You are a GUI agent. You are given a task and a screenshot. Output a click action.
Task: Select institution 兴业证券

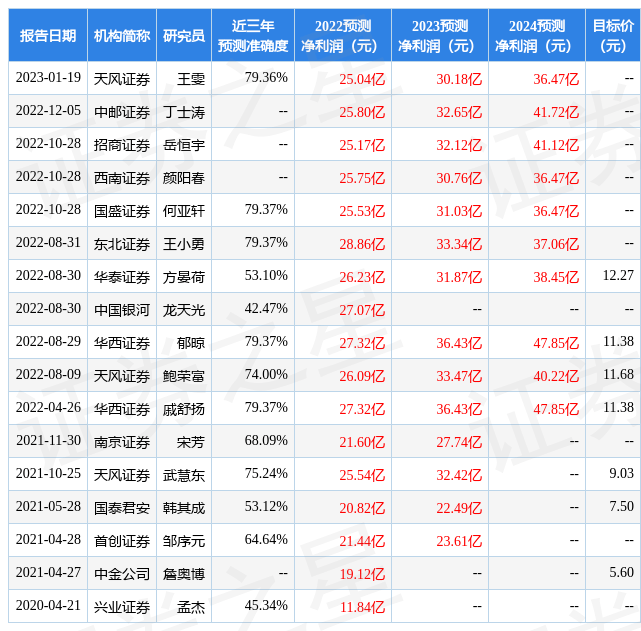click(122, 607)
